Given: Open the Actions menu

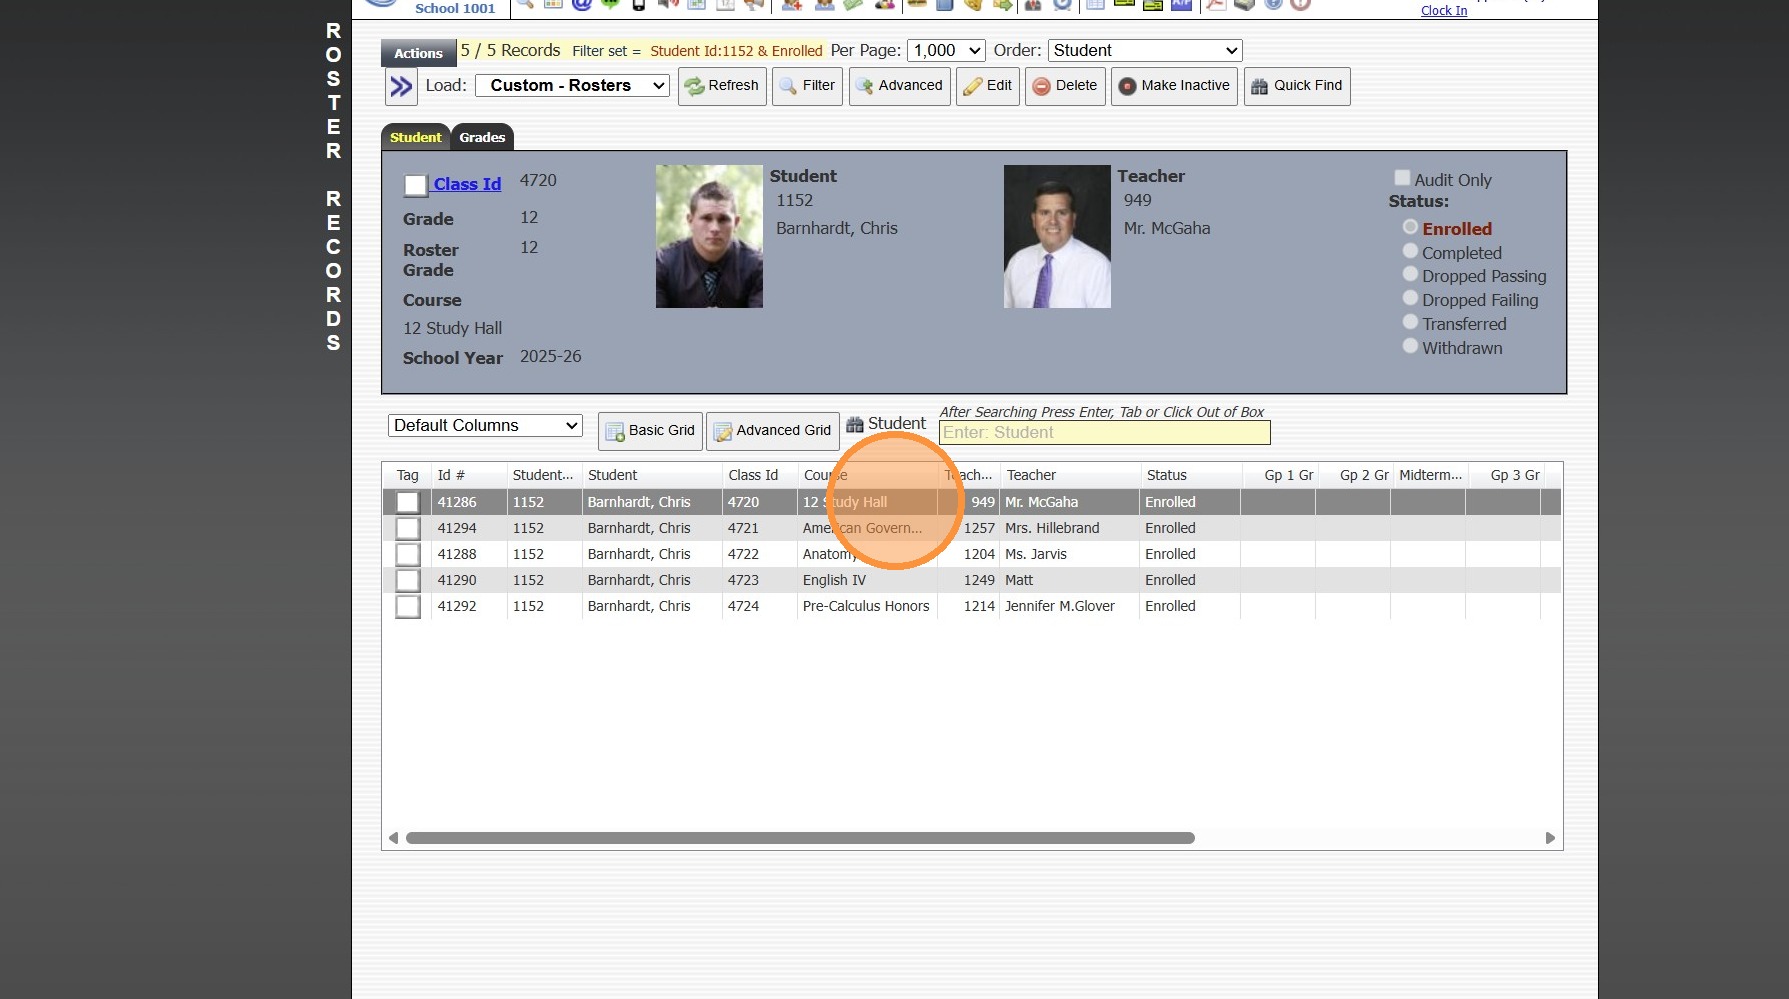Looking at the screenshot, I should tap(418, 53).
